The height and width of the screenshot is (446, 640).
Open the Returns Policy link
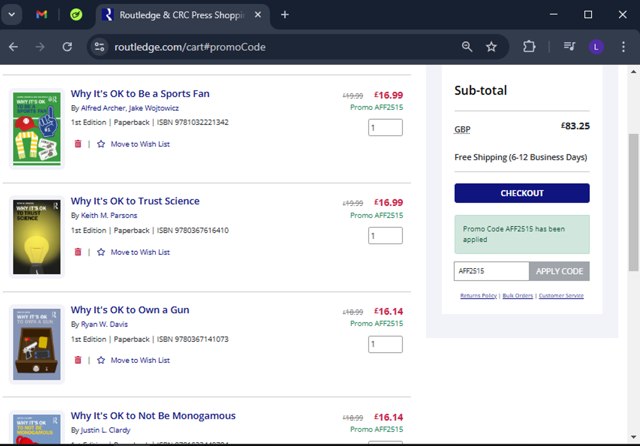point(478,295)
